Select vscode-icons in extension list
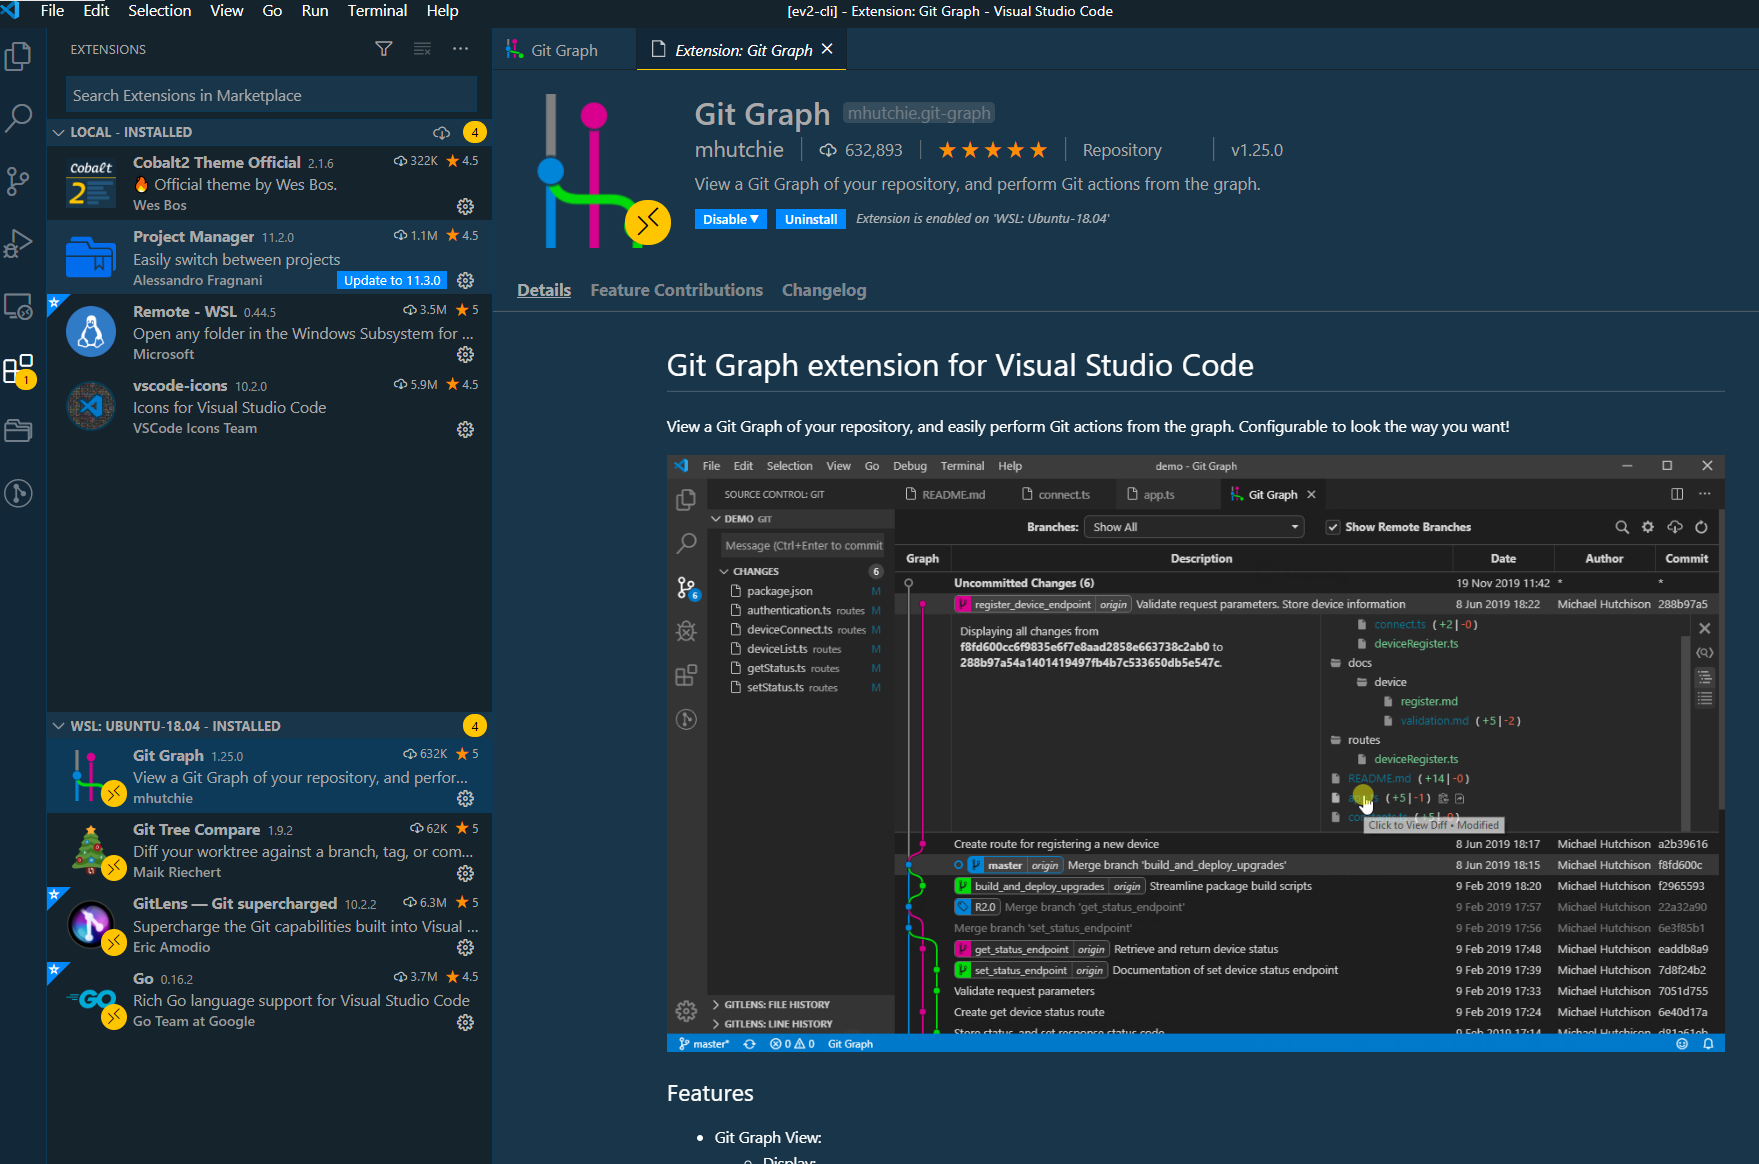Screen dimensions: 1759x1164 point(269,406)
